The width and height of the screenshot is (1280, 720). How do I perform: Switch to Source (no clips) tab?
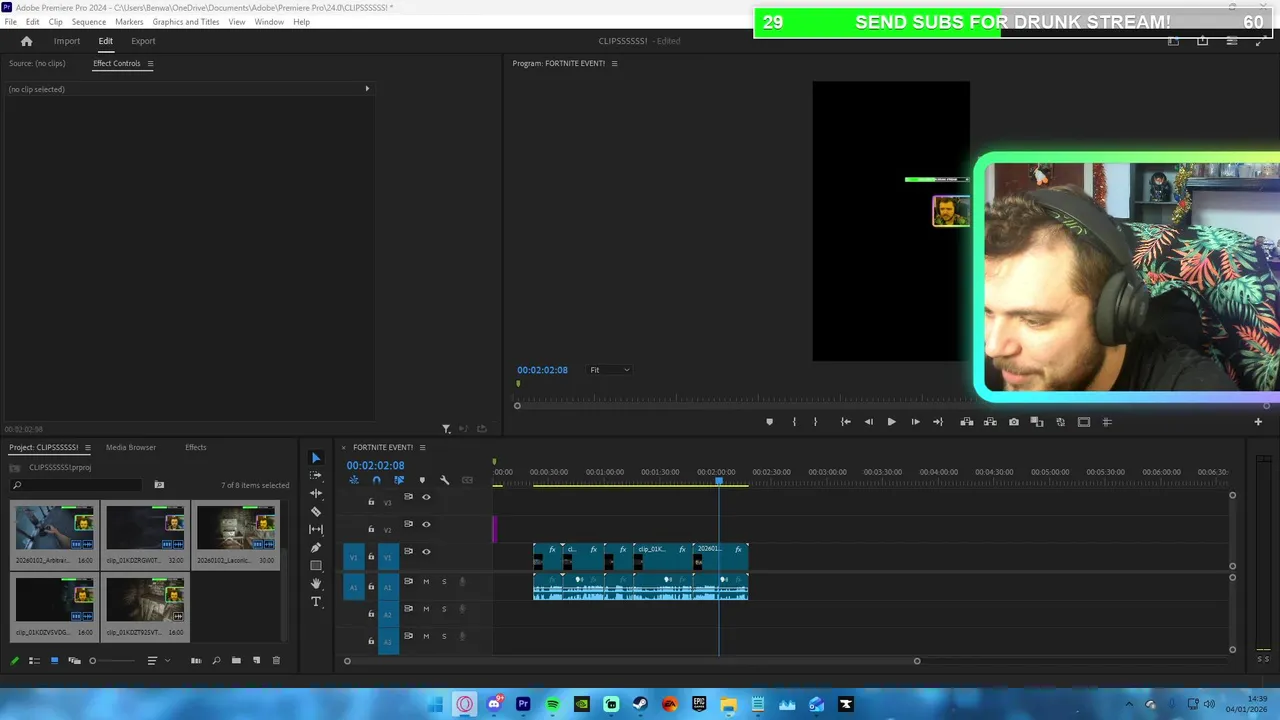pyautogui.click(x=37, y=63)
